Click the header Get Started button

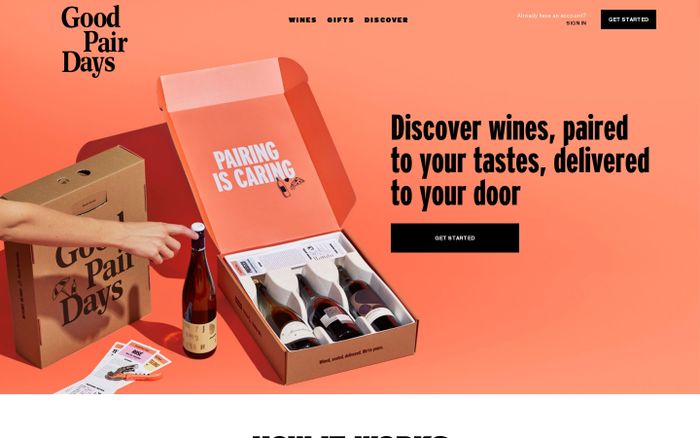[628, 20]
